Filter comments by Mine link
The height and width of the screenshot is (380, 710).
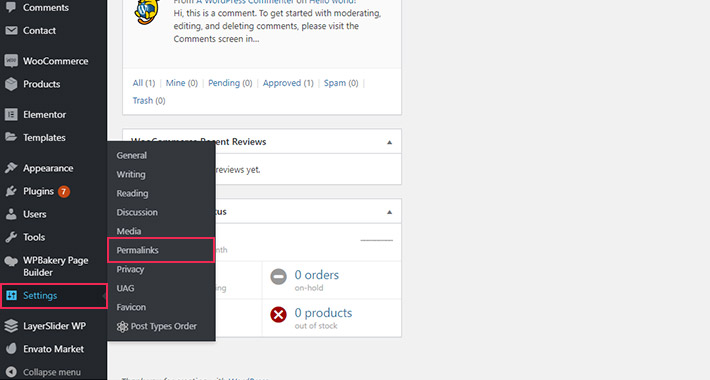(x=175, y=83)
